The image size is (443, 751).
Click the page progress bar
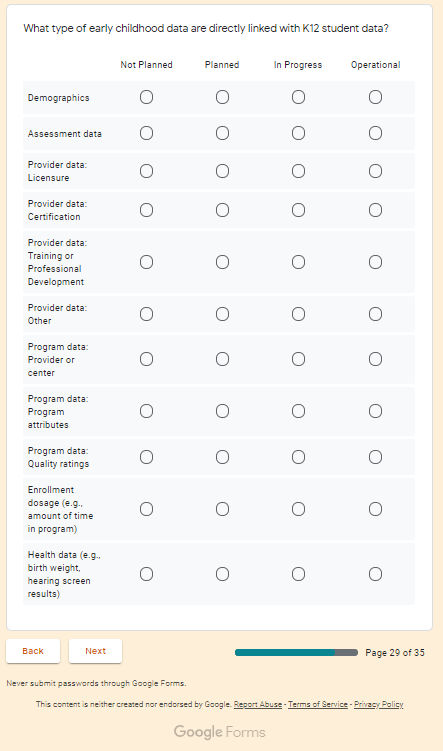[x=296, y=652]
